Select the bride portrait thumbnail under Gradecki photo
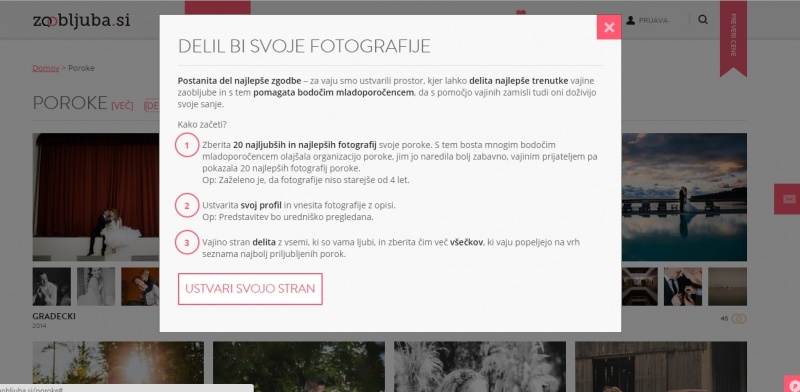Image resolution: width=800 pixels, height=392 pixels. coord(96,286)
